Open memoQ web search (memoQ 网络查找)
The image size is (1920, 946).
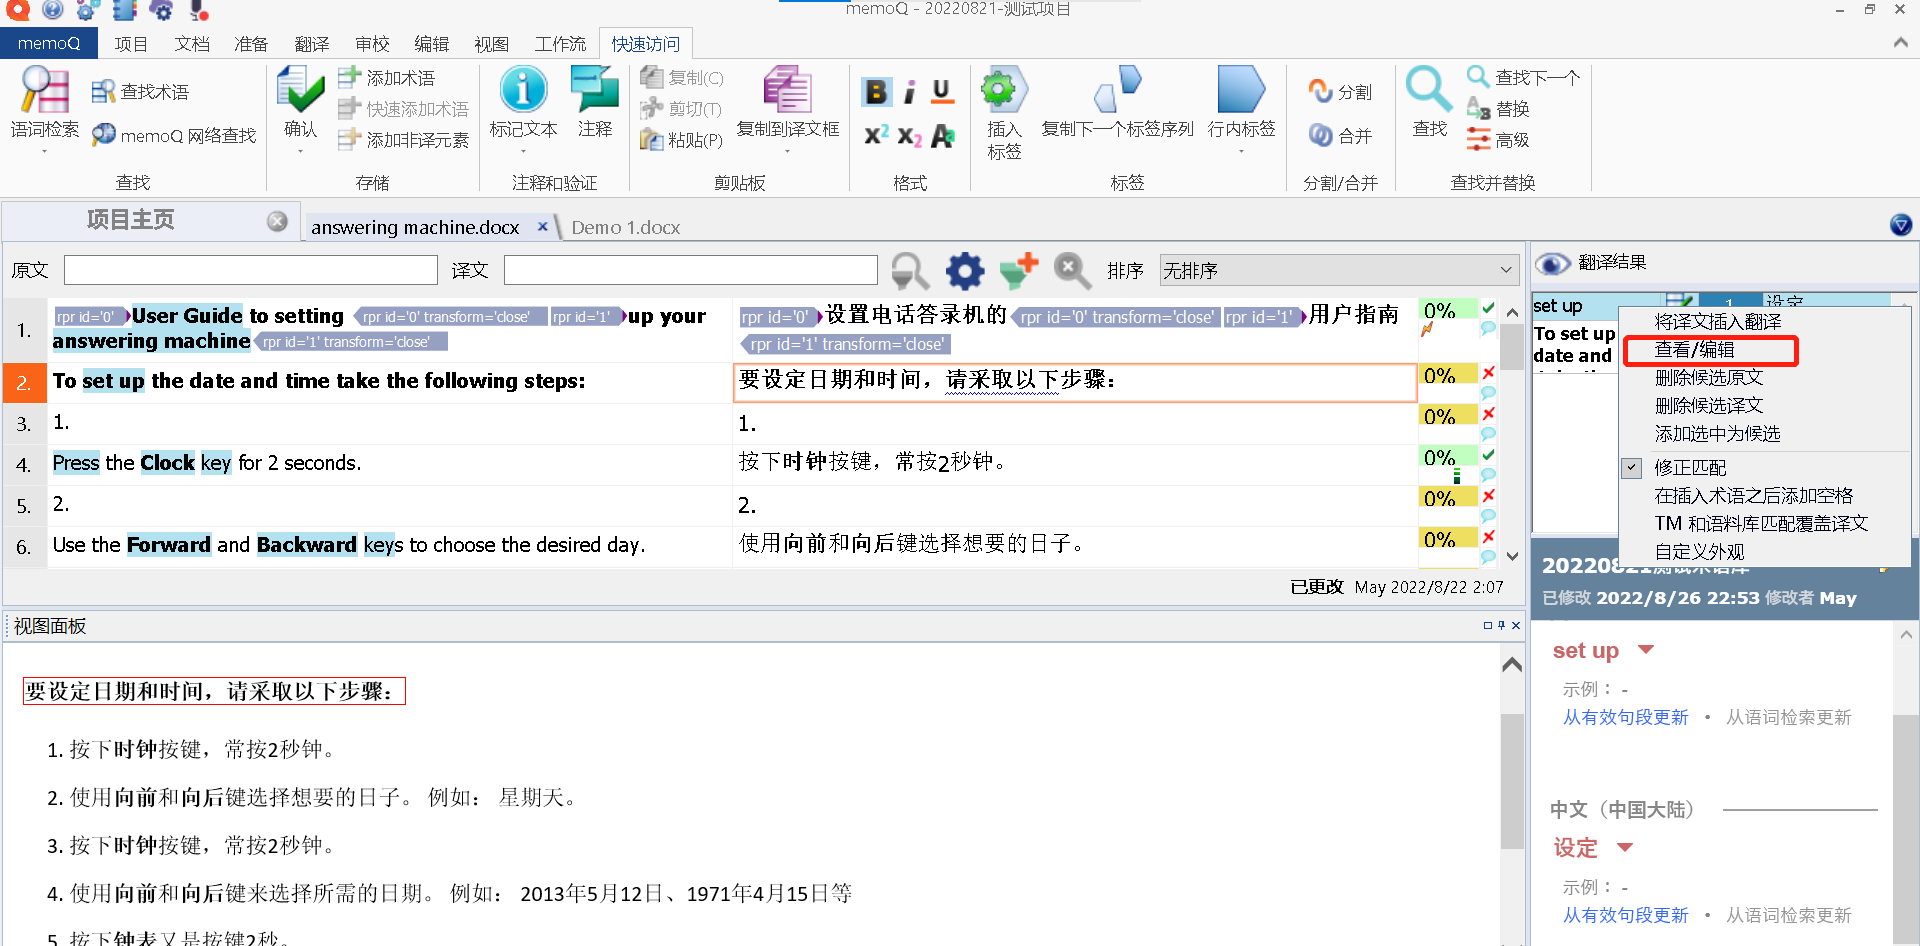(173, 135)
